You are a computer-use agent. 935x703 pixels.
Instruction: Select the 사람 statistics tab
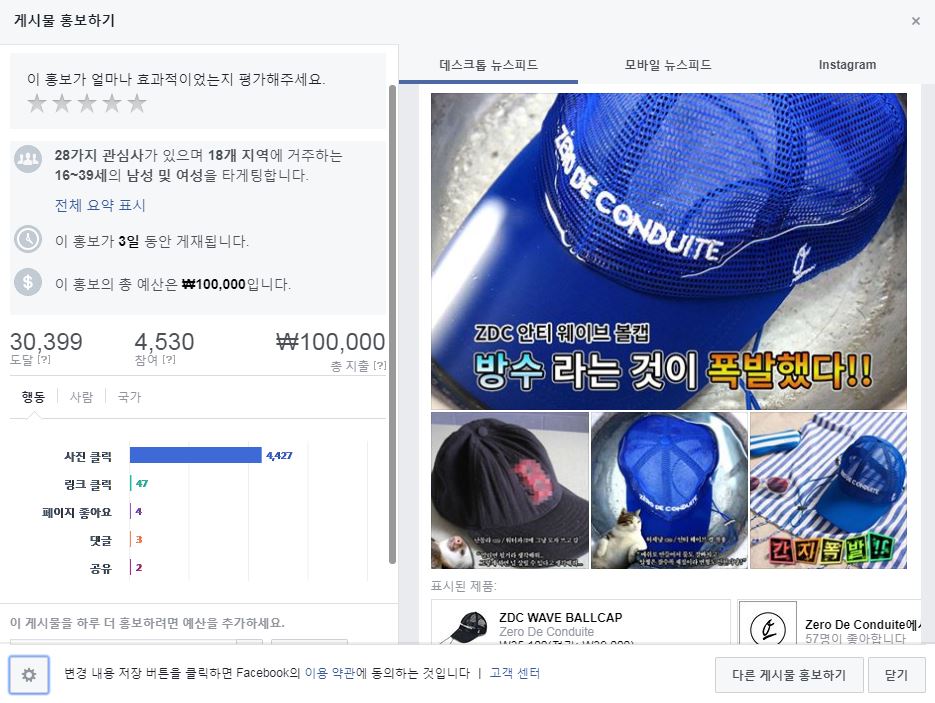pos(81,397)
